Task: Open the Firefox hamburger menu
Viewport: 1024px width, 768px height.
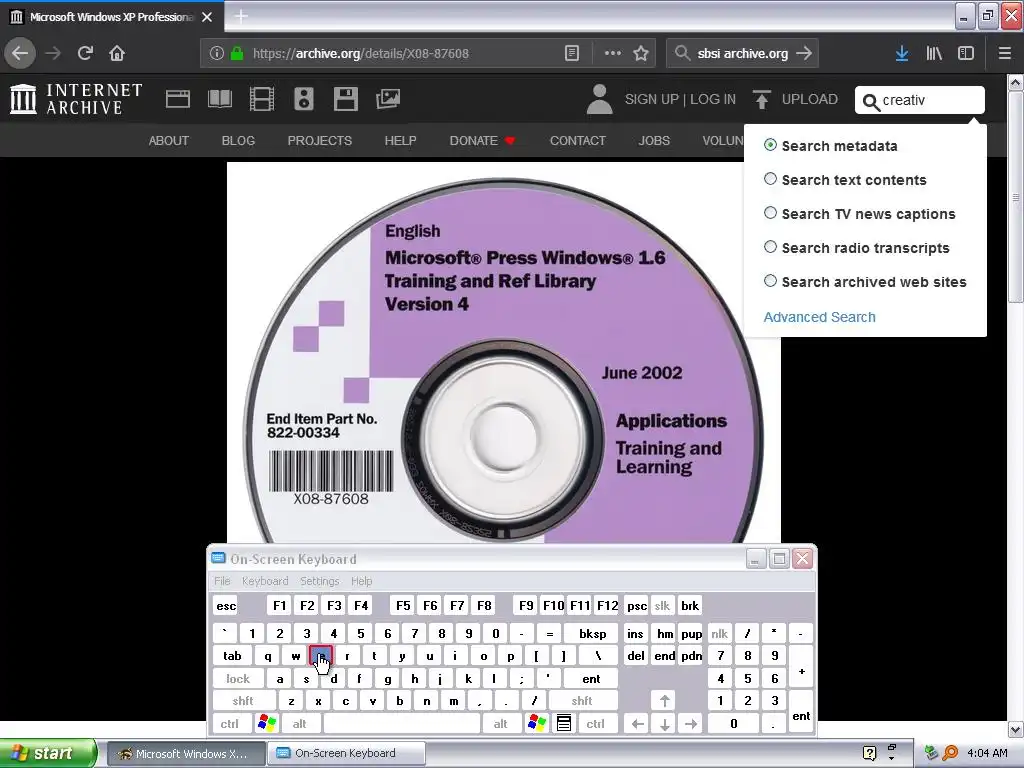Action: (1005, 54)
